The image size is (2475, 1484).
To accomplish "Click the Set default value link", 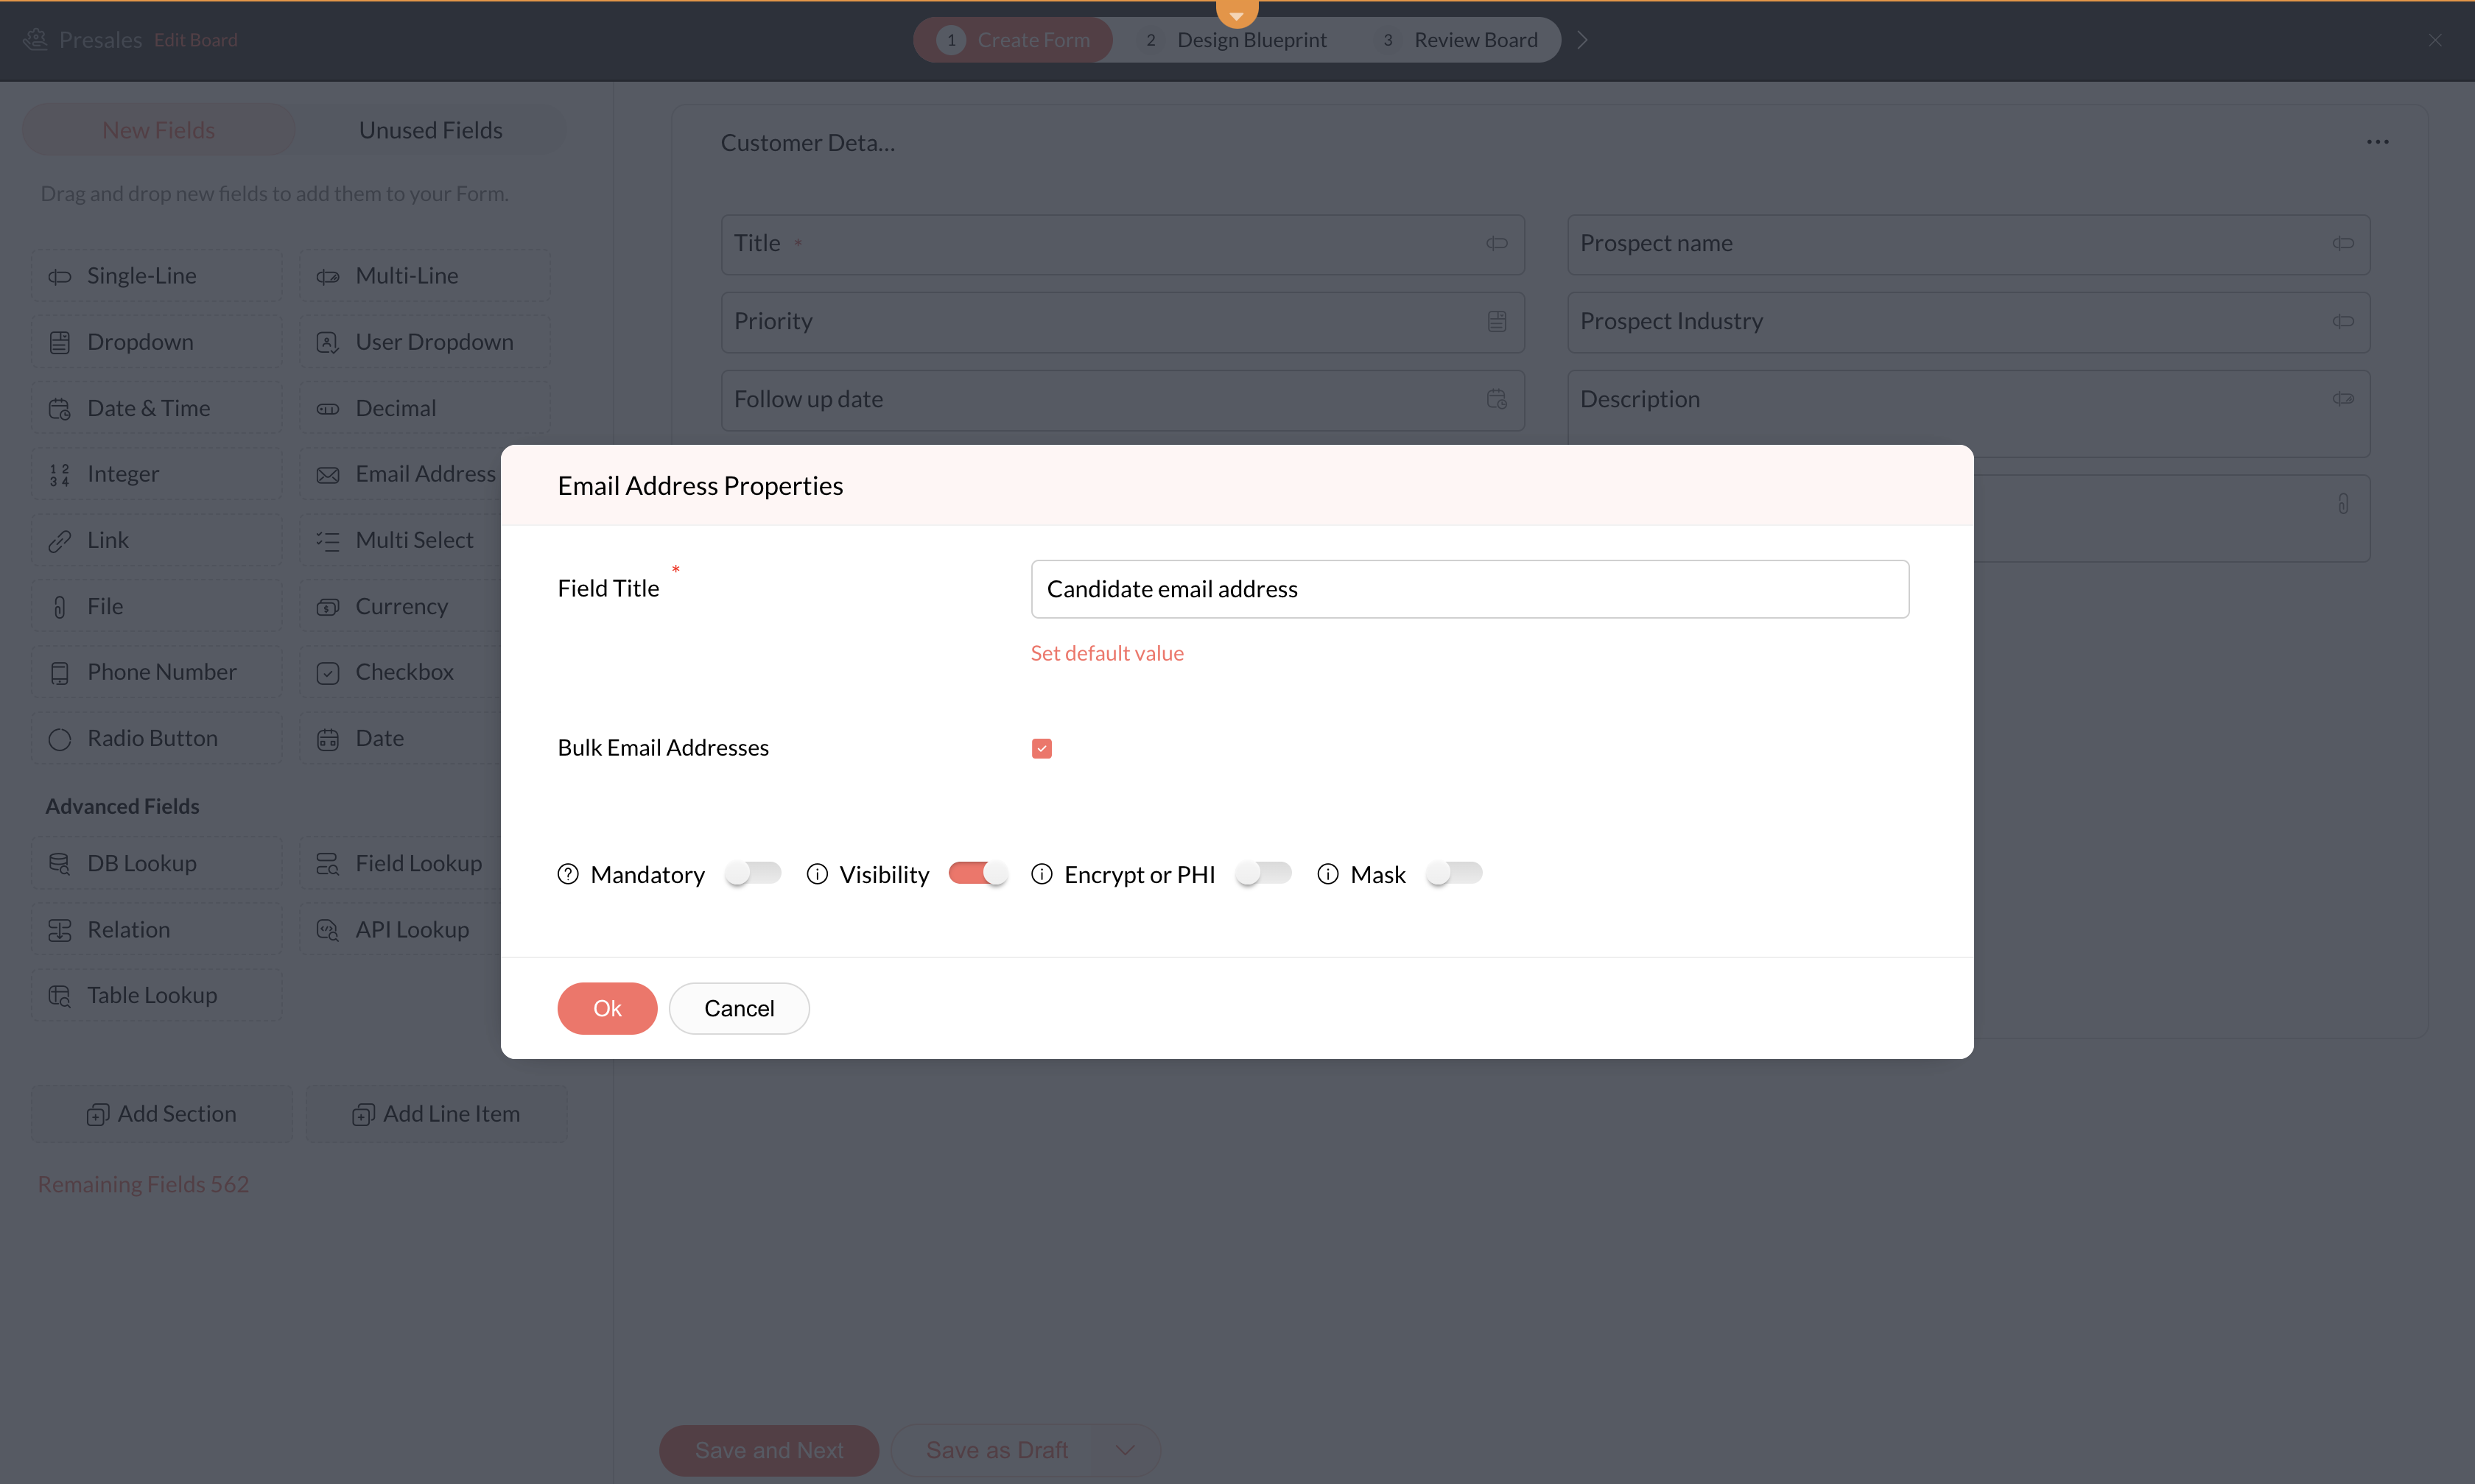I will tap(1107, 653).
